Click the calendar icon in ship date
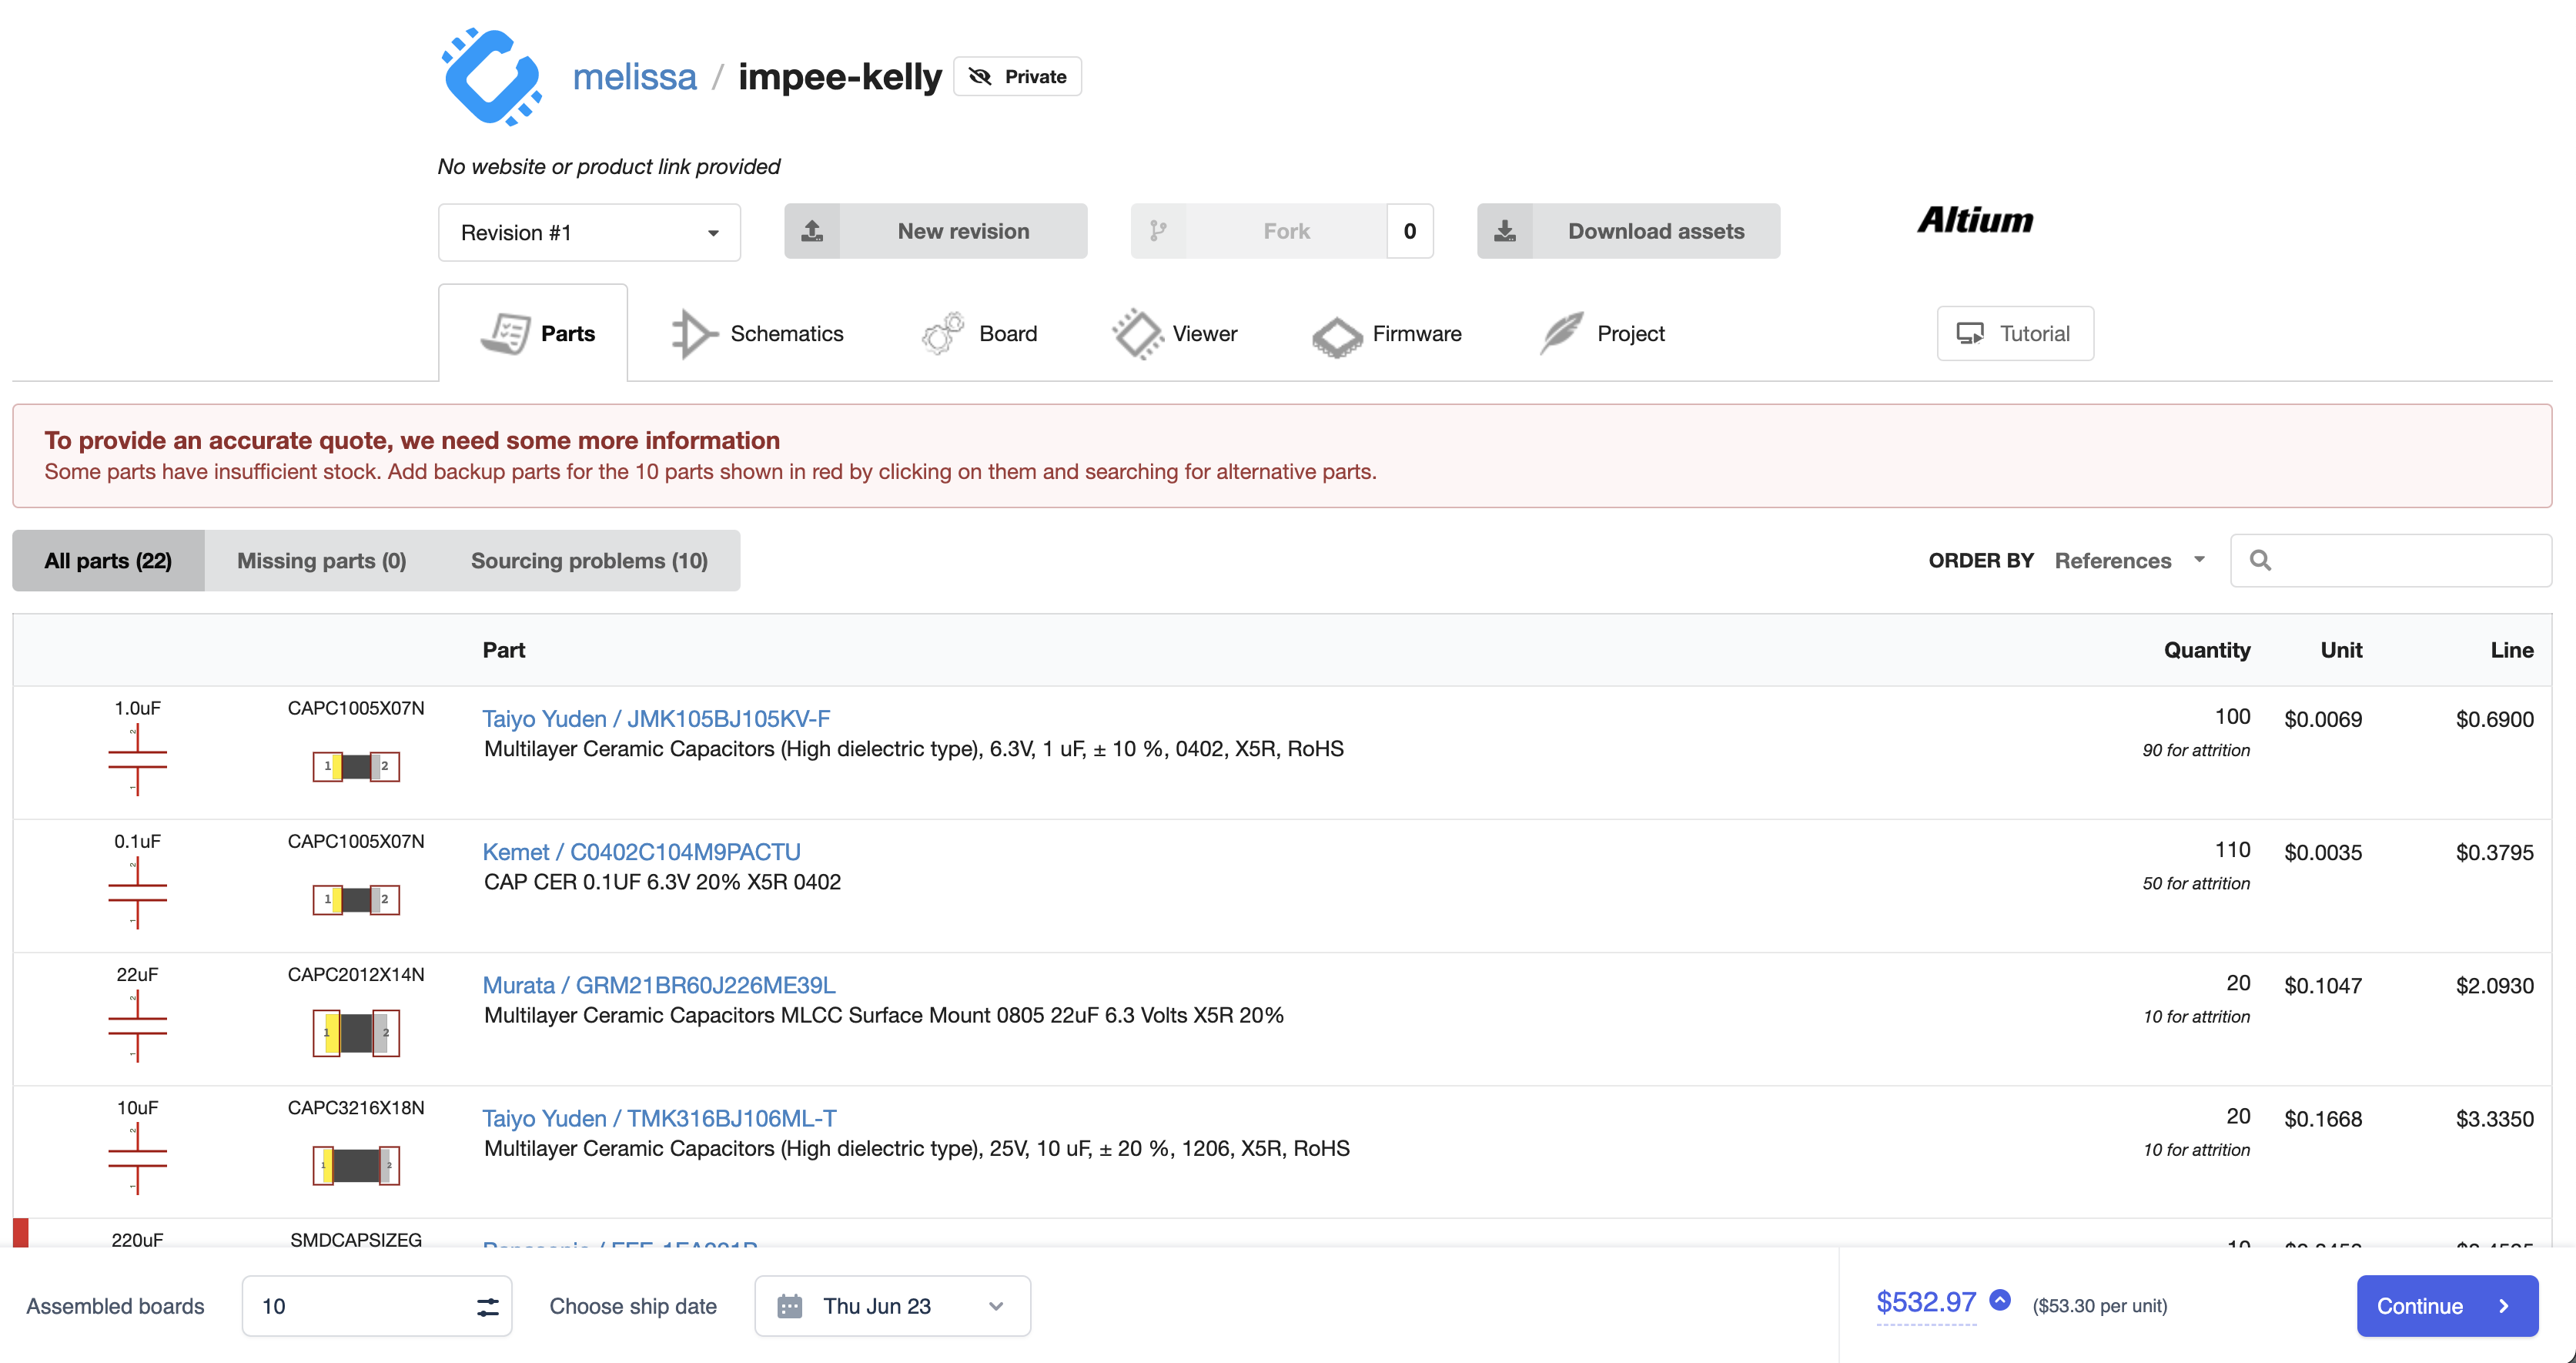Image resolution: width=2576 pixels, height=1363 pixels. click(790, 1306)
